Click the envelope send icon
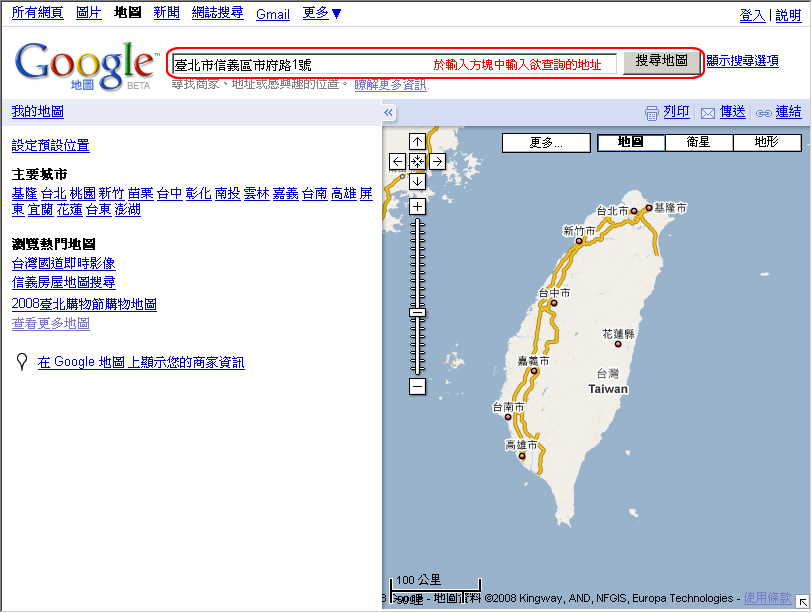 pos(708,113)
